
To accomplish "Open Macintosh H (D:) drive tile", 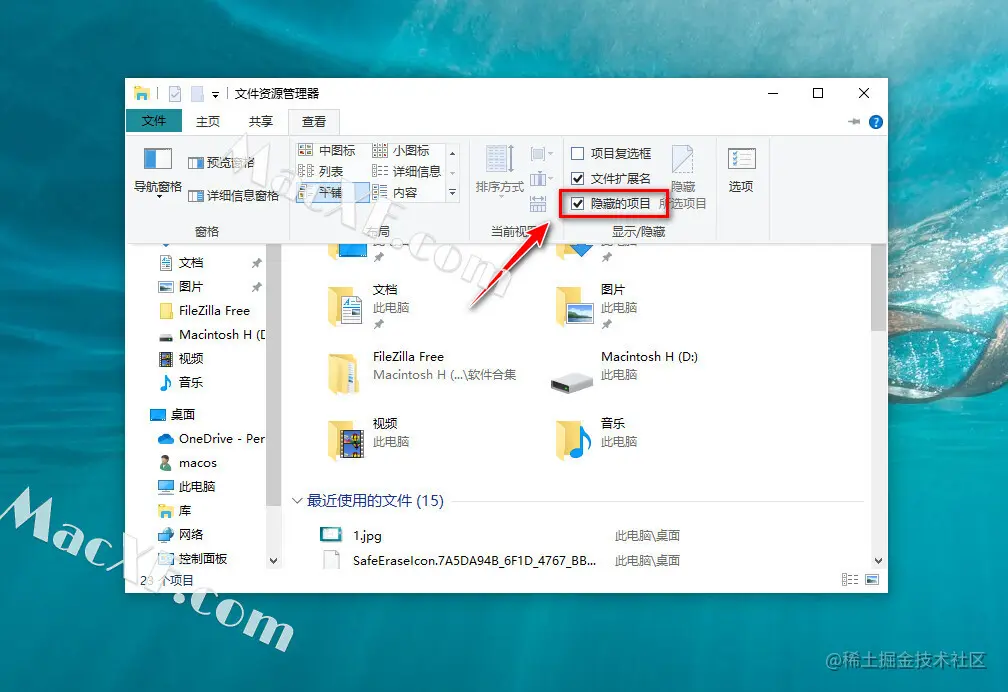I will click(x=625, y=373).
